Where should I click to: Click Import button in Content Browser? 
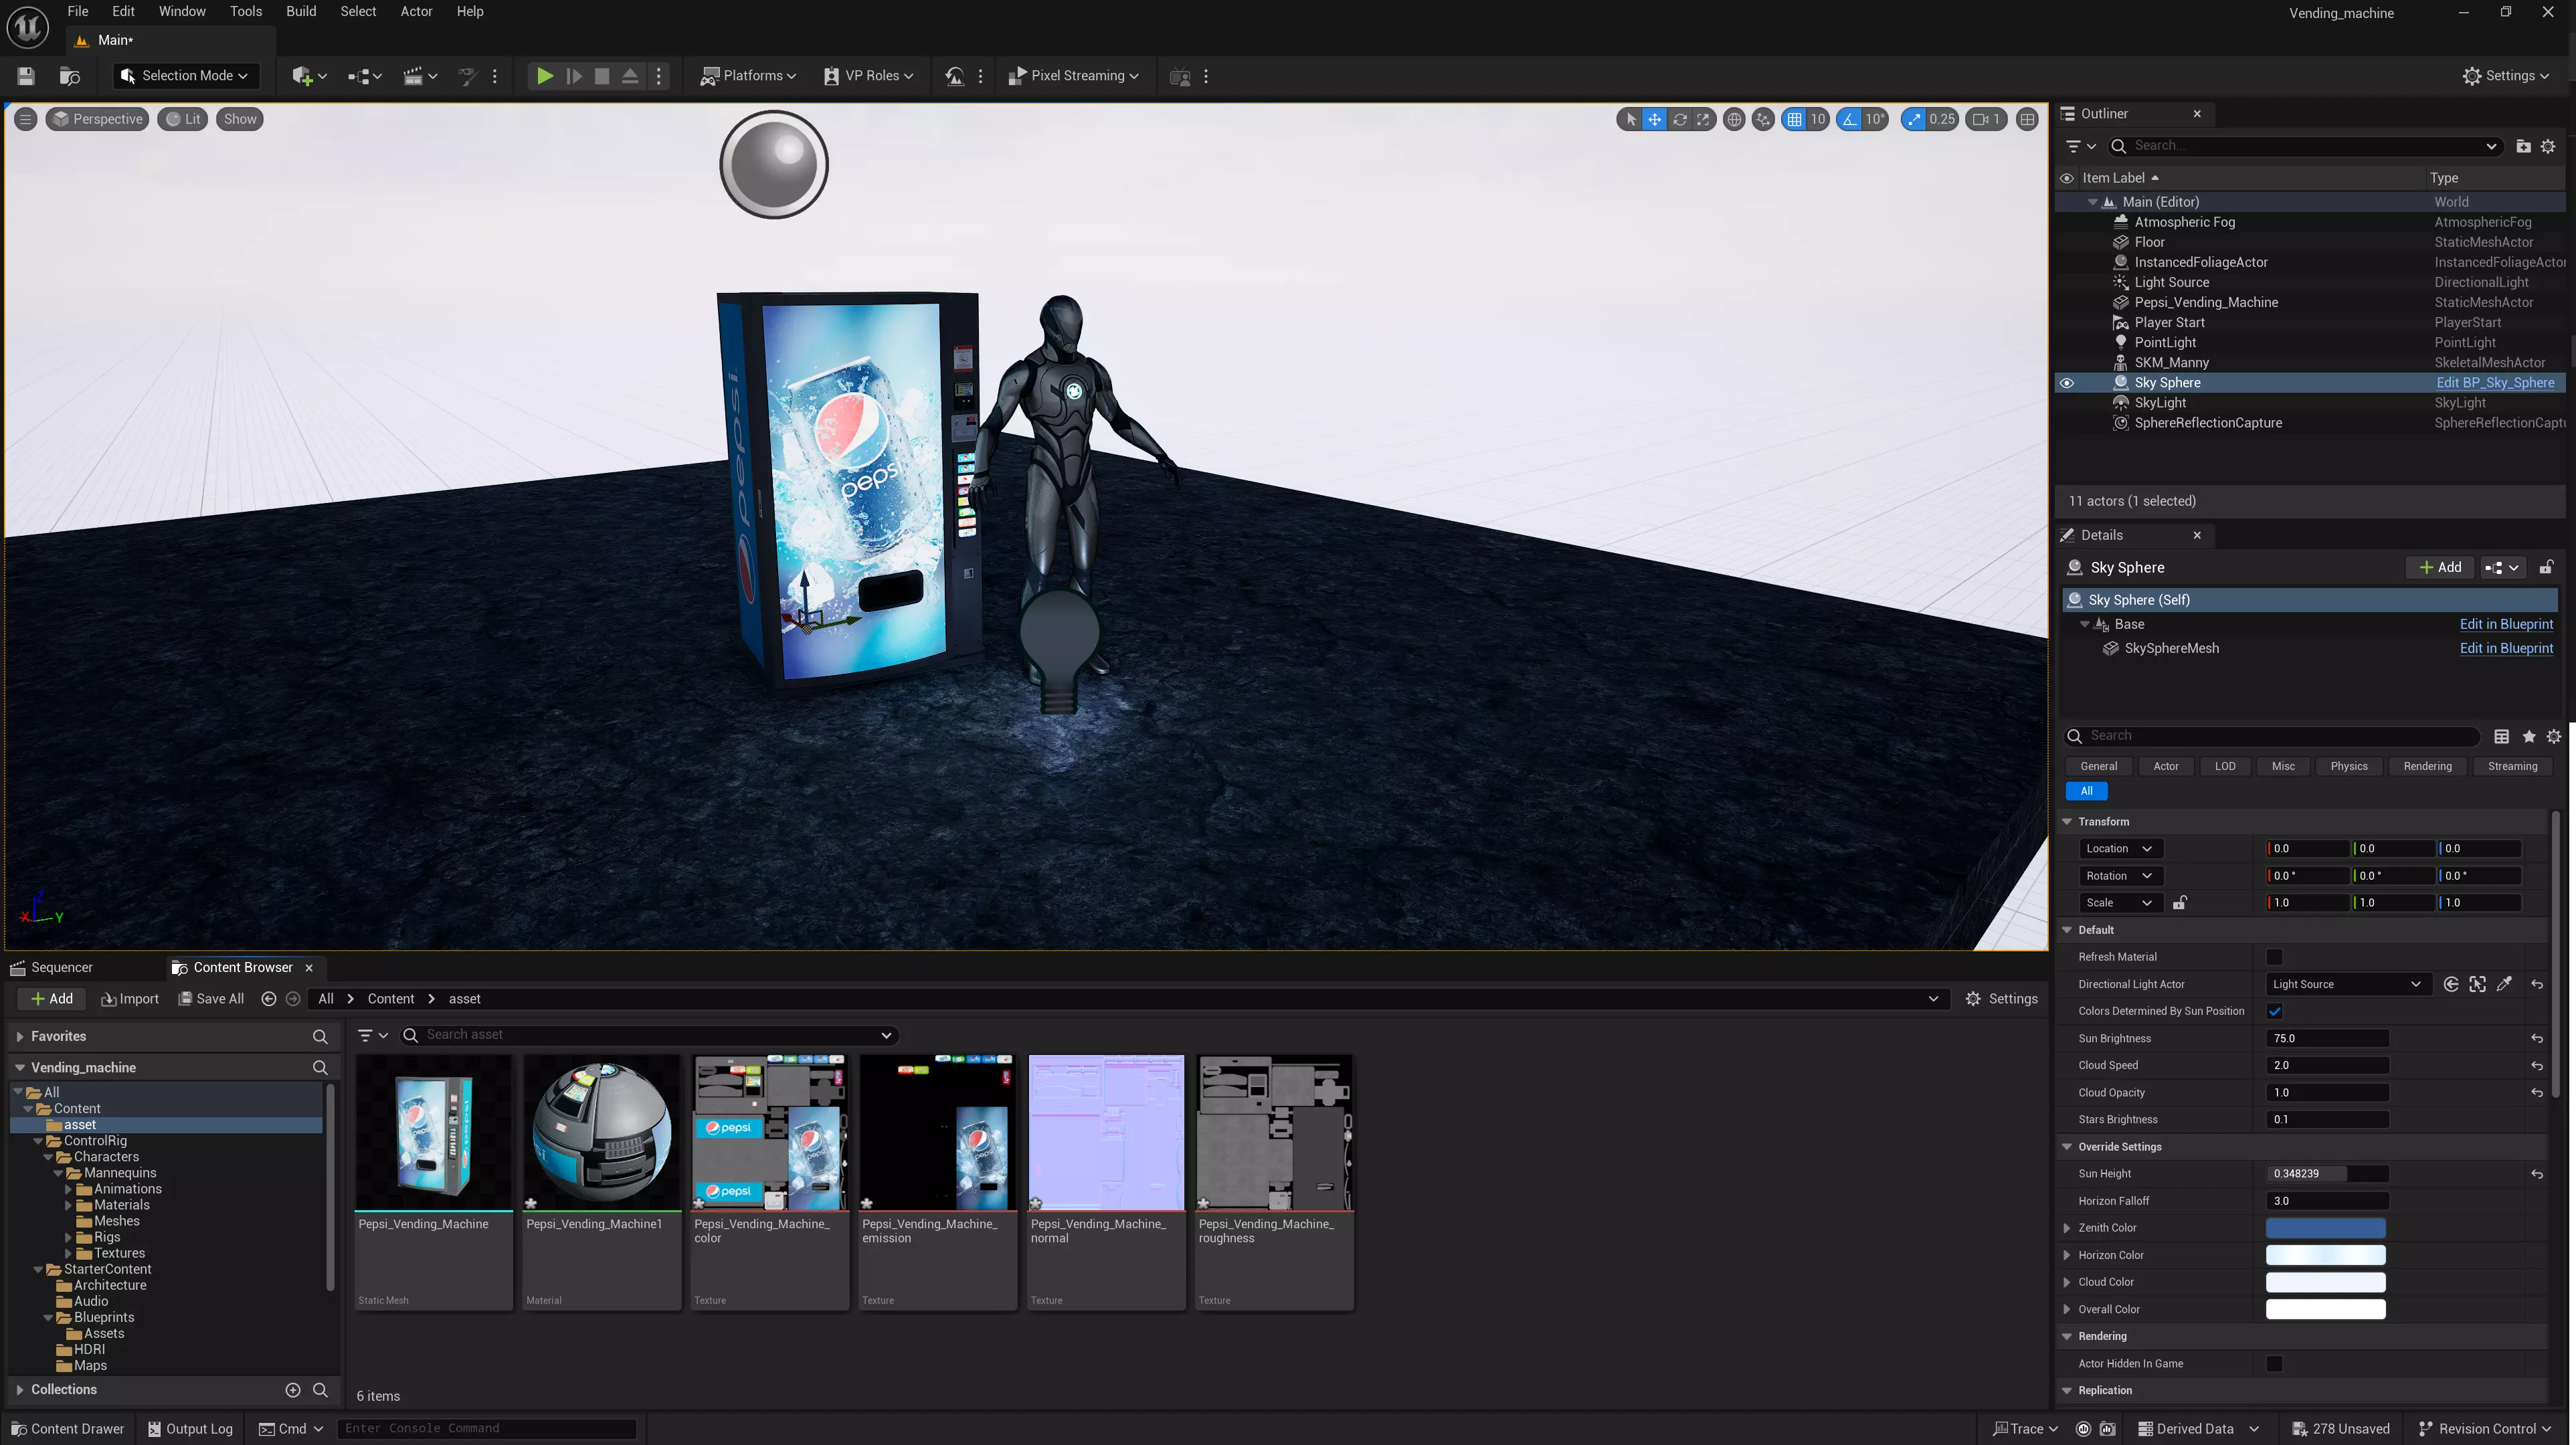coord(130,998)
